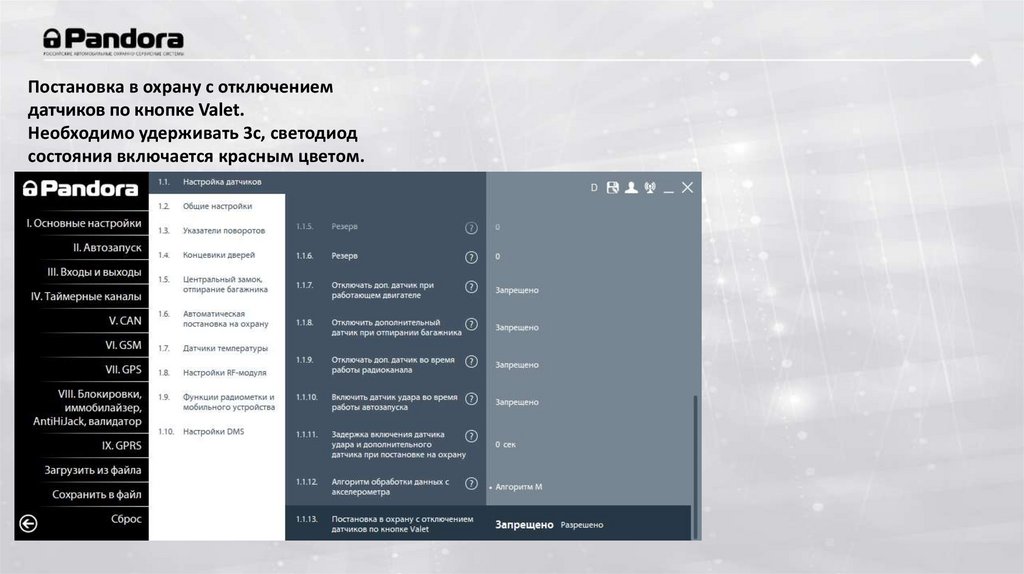Open the 'II. Автозапуск' section
The width and height of the screenshot is (1024, 574).
[x=106, y=247]
